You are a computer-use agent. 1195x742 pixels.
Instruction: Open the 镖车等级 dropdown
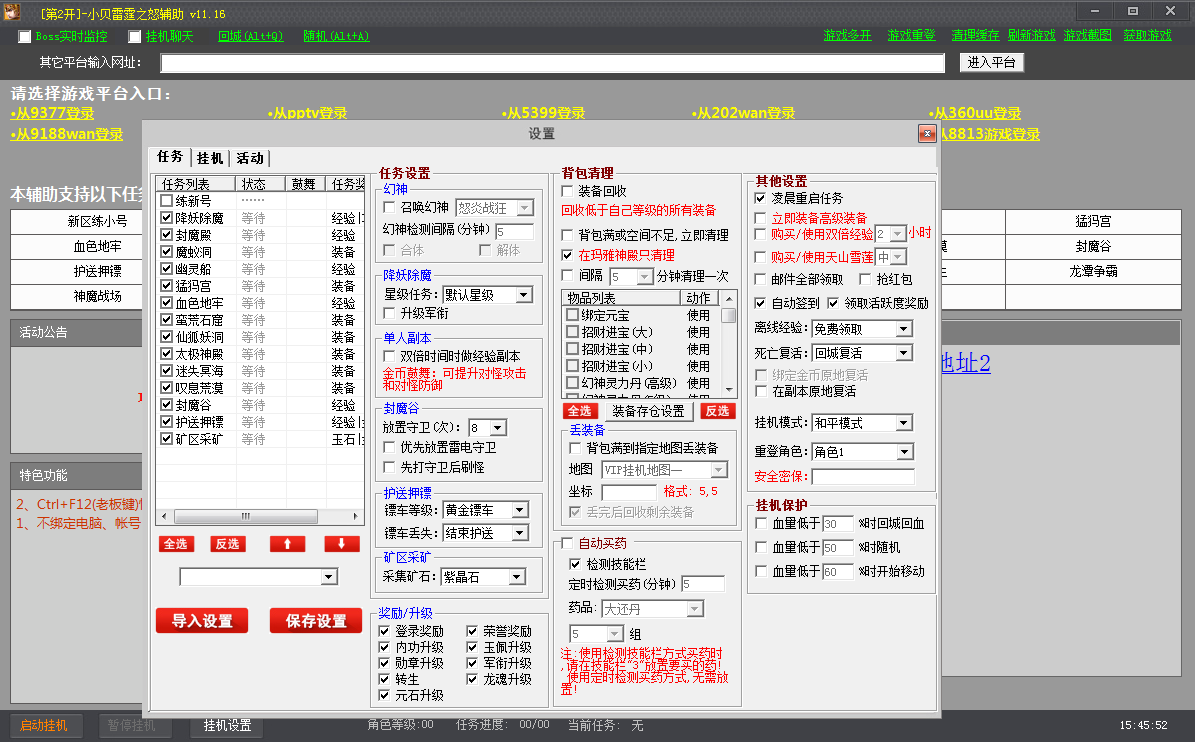[518, 510]
